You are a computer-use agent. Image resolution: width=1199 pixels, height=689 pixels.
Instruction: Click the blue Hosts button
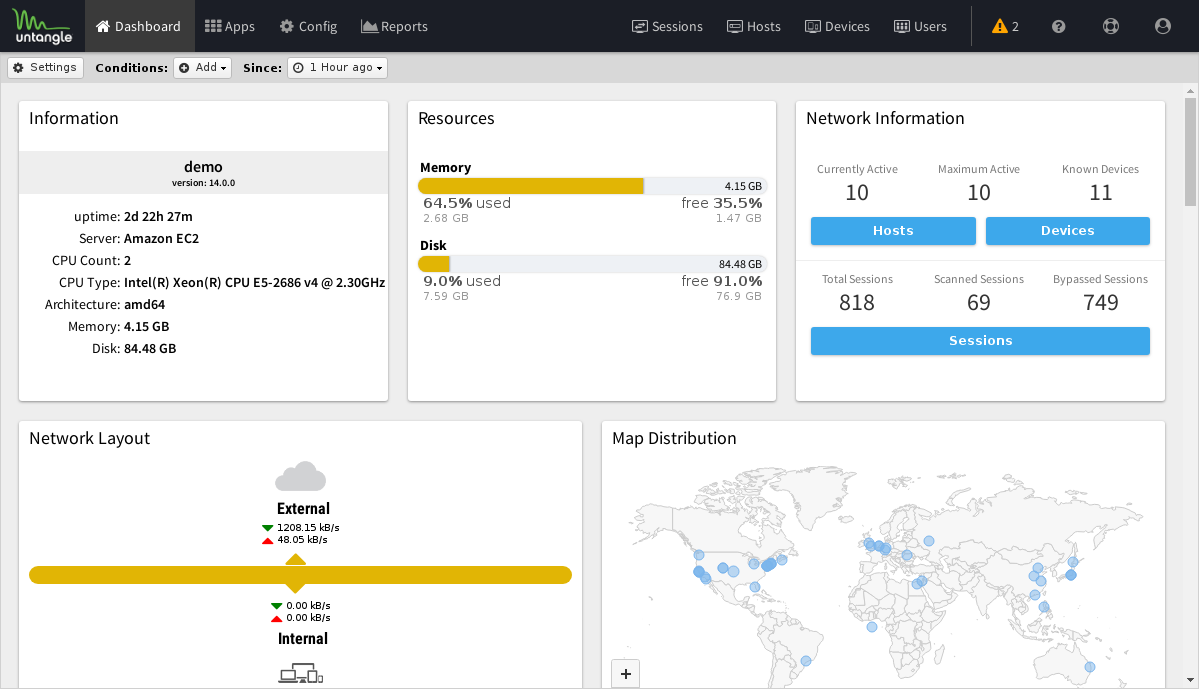coord(893,231)
